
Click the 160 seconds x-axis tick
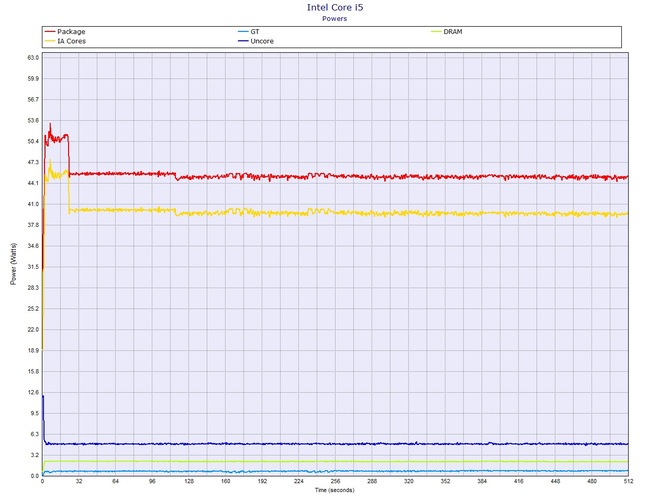click(x=226, y=481)
